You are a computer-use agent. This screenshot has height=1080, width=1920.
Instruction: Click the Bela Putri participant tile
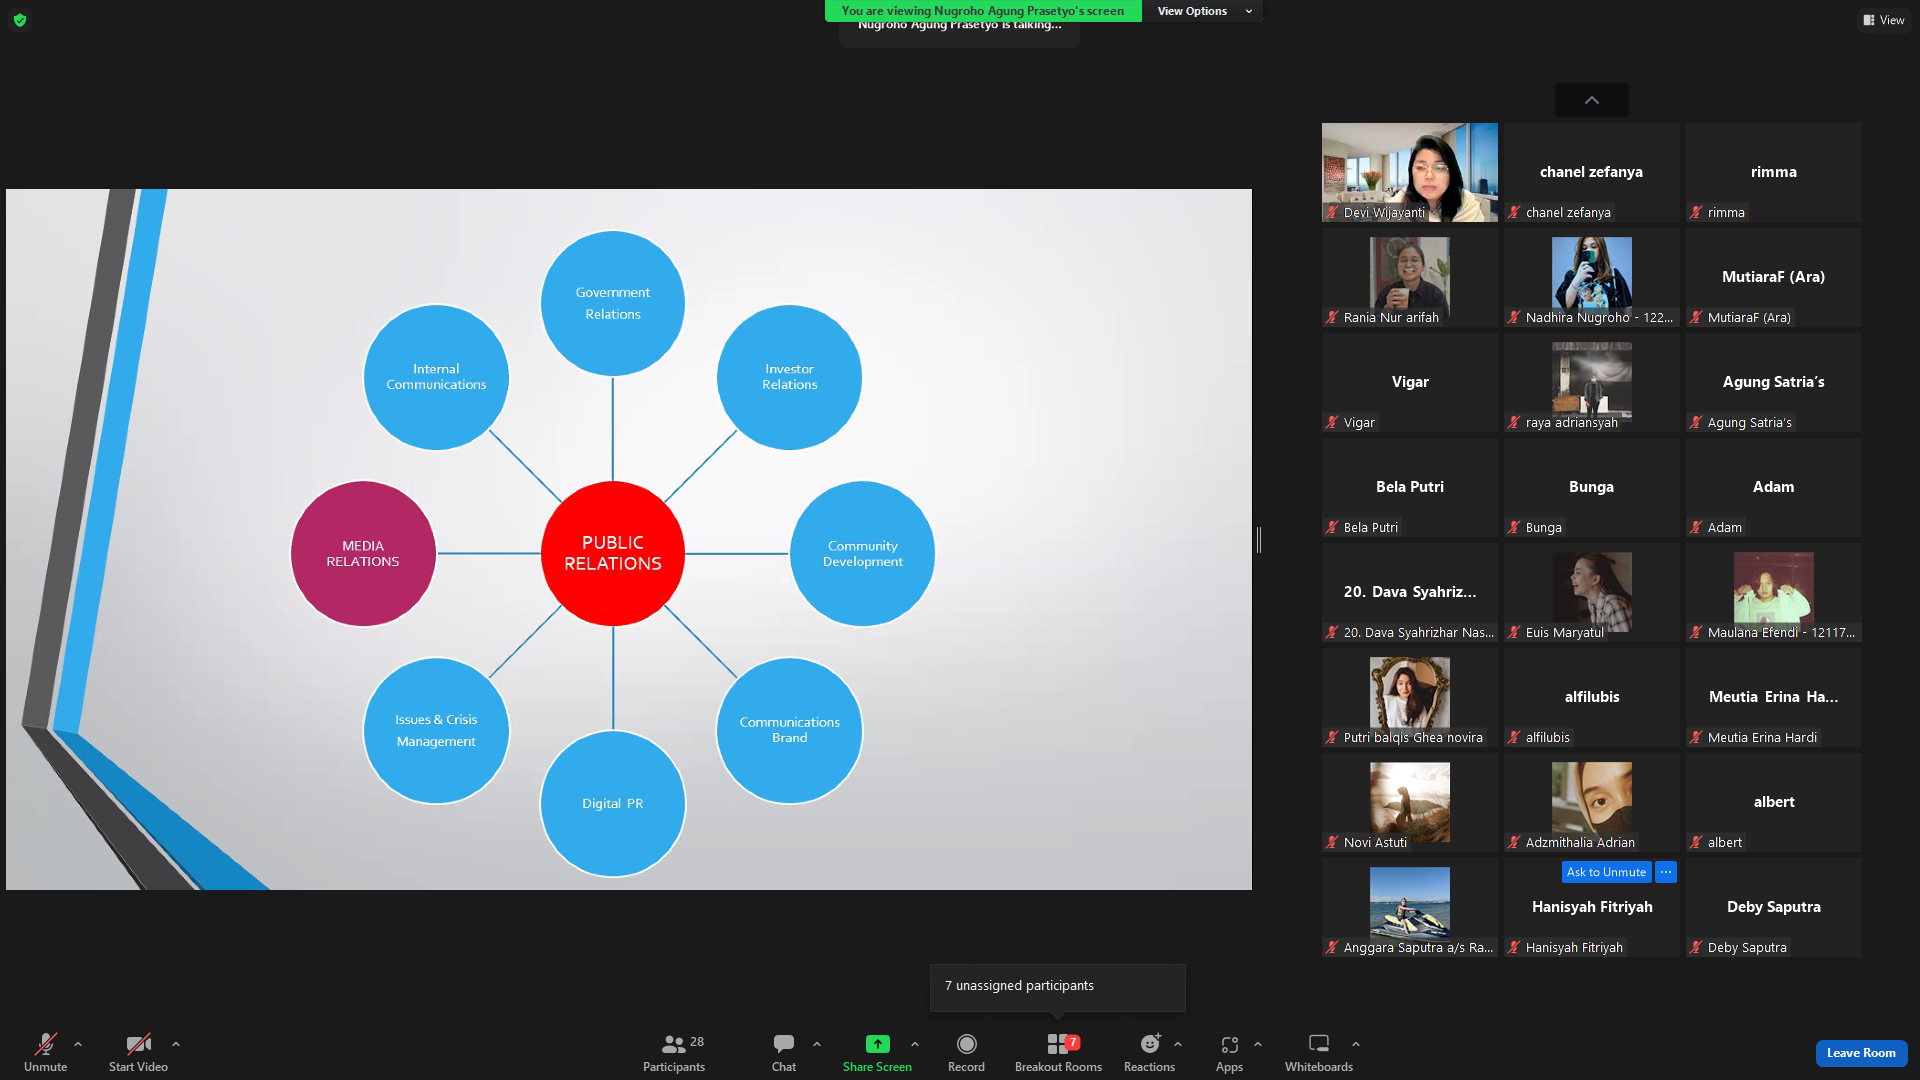[1410, 487]
